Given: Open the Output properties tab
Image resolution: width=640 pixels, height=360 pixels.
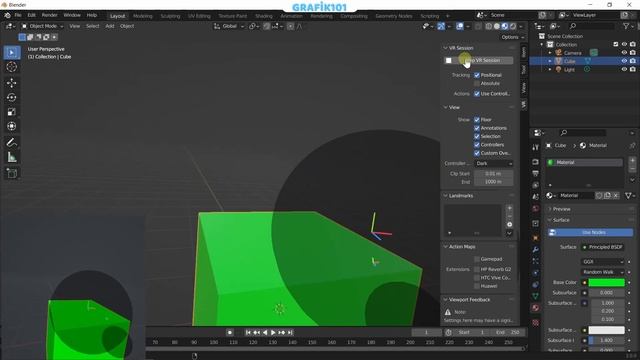Looking at the screenshot, I should click(x=536, y=173).
